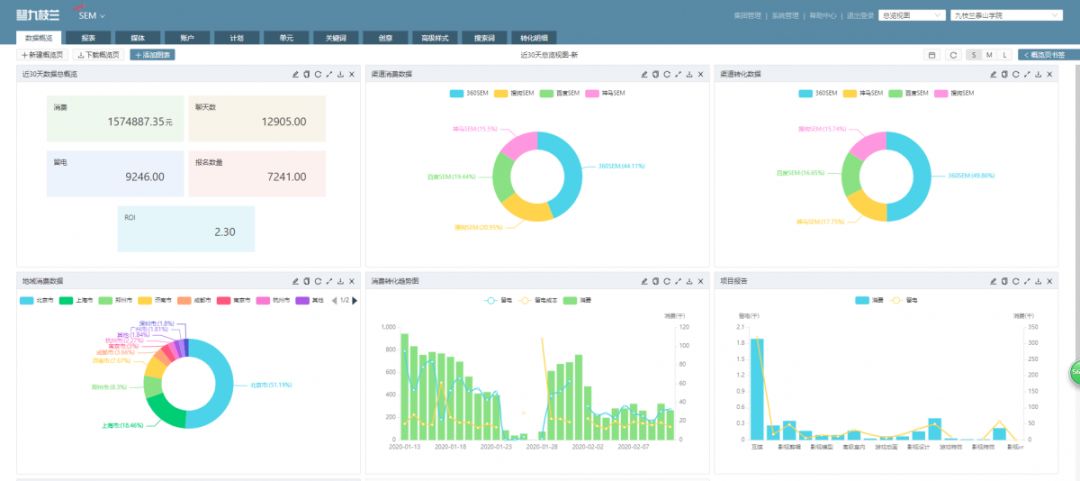Toggle 百度SEM legend in 渠道消费数据 chart
Screen dimensions: 1080x481
(x=559, y=93)
